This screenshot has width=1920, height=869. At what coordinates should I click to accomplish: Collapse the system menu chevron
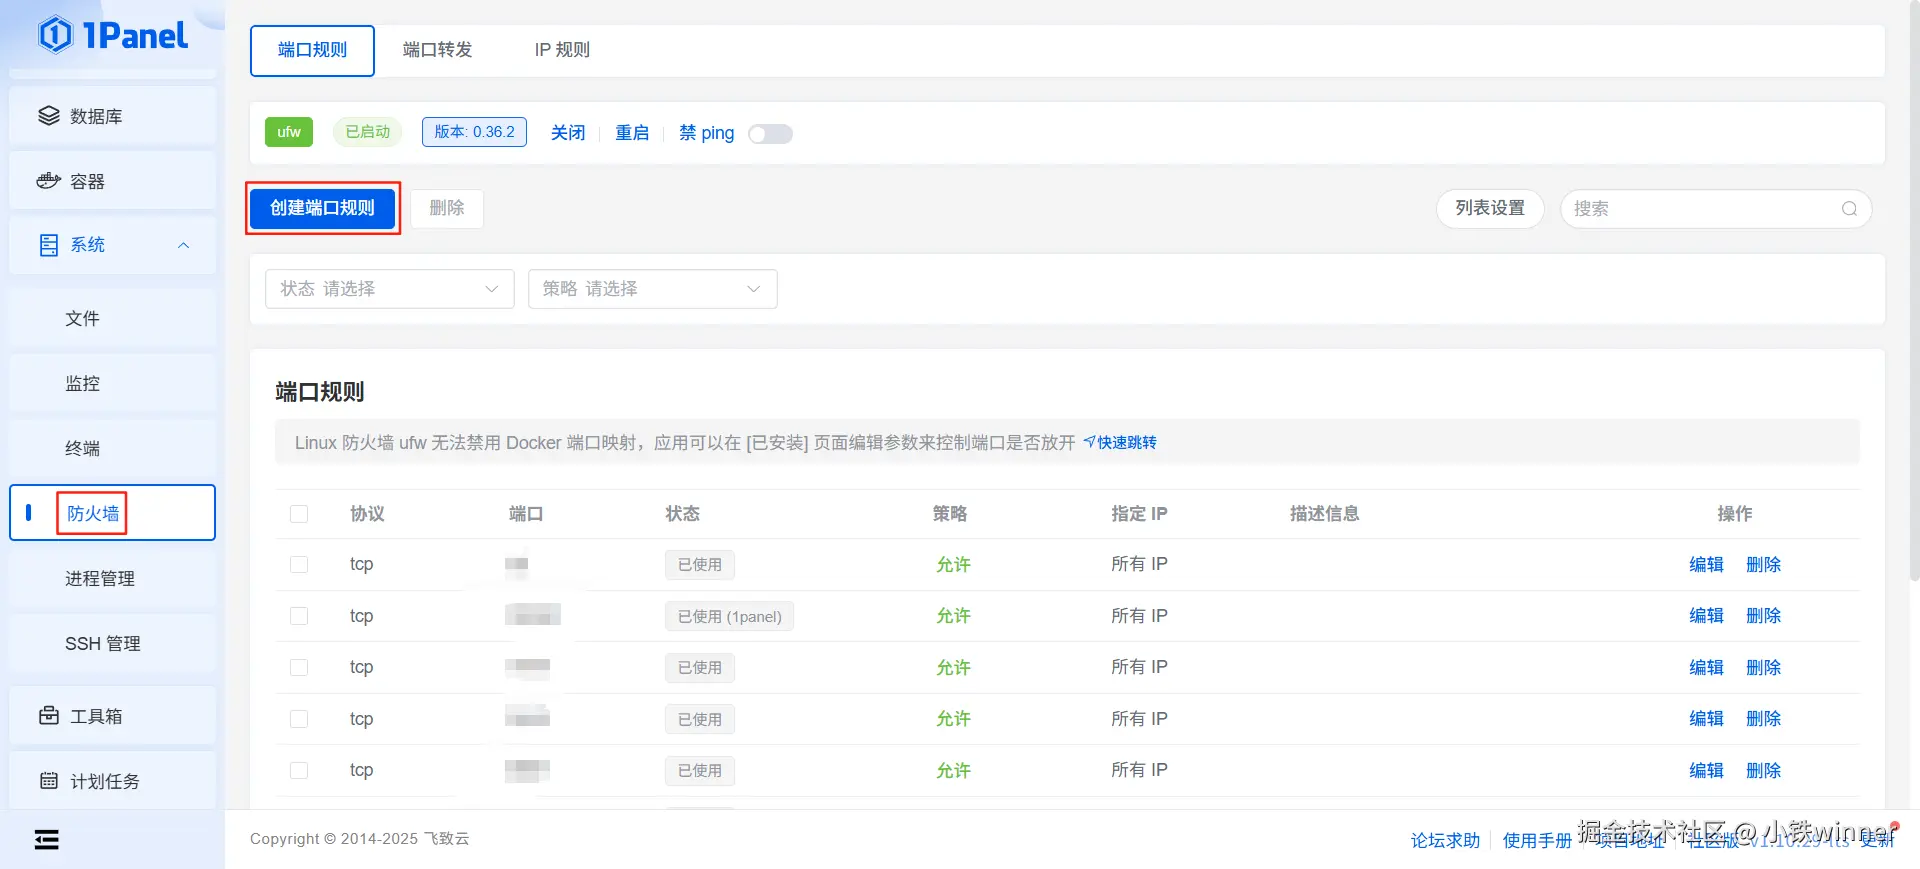(x=184, y=245)
